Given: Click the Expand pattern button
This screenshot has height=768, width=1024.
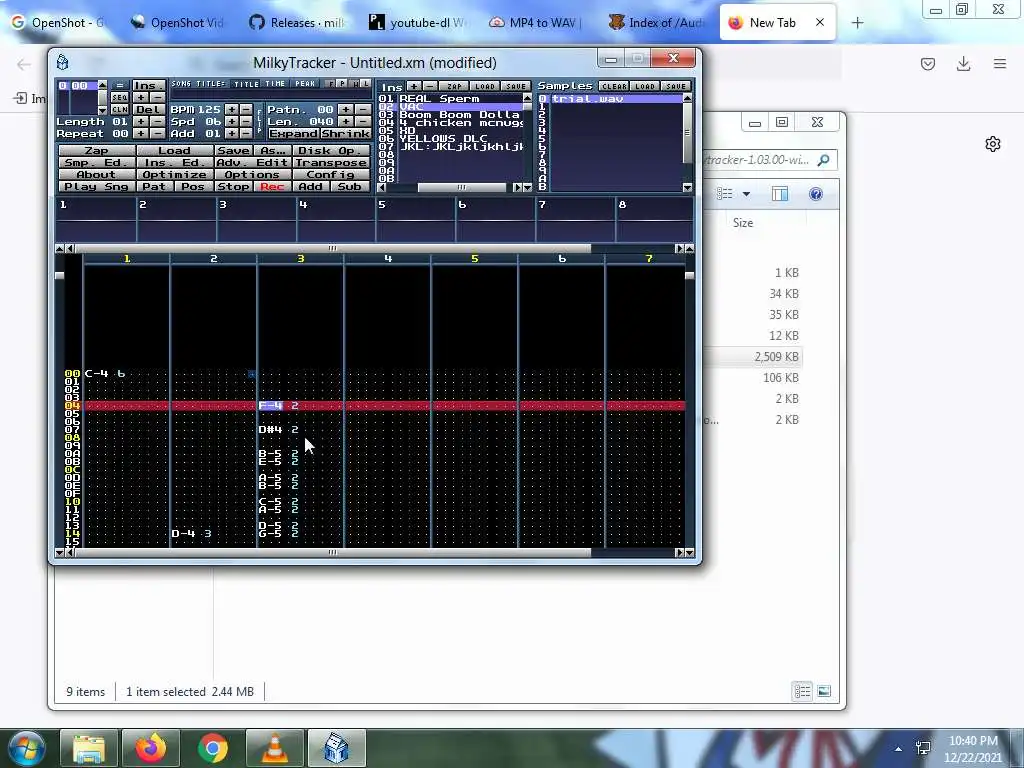Looking at the screenshot, I should (x=293, y=133).
